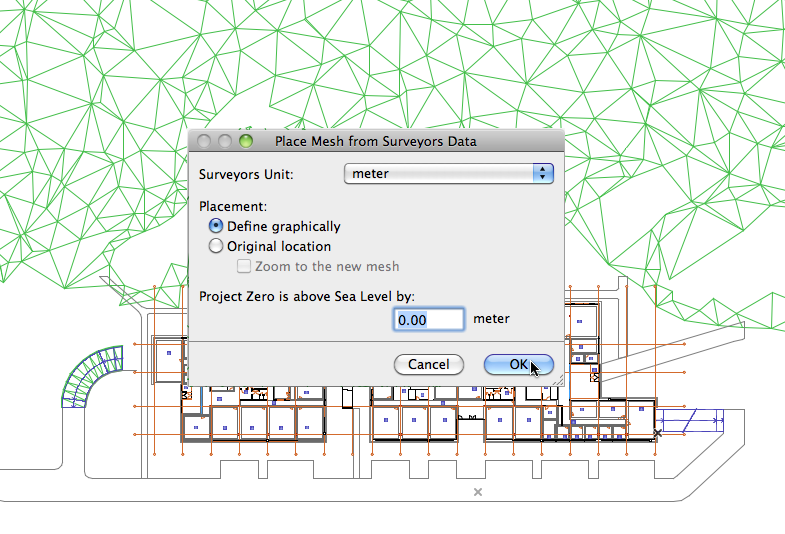This screenshot has height=534, width=785.
Task: Click the Project Zero is above Sea Level label
Action: (307, 297)
